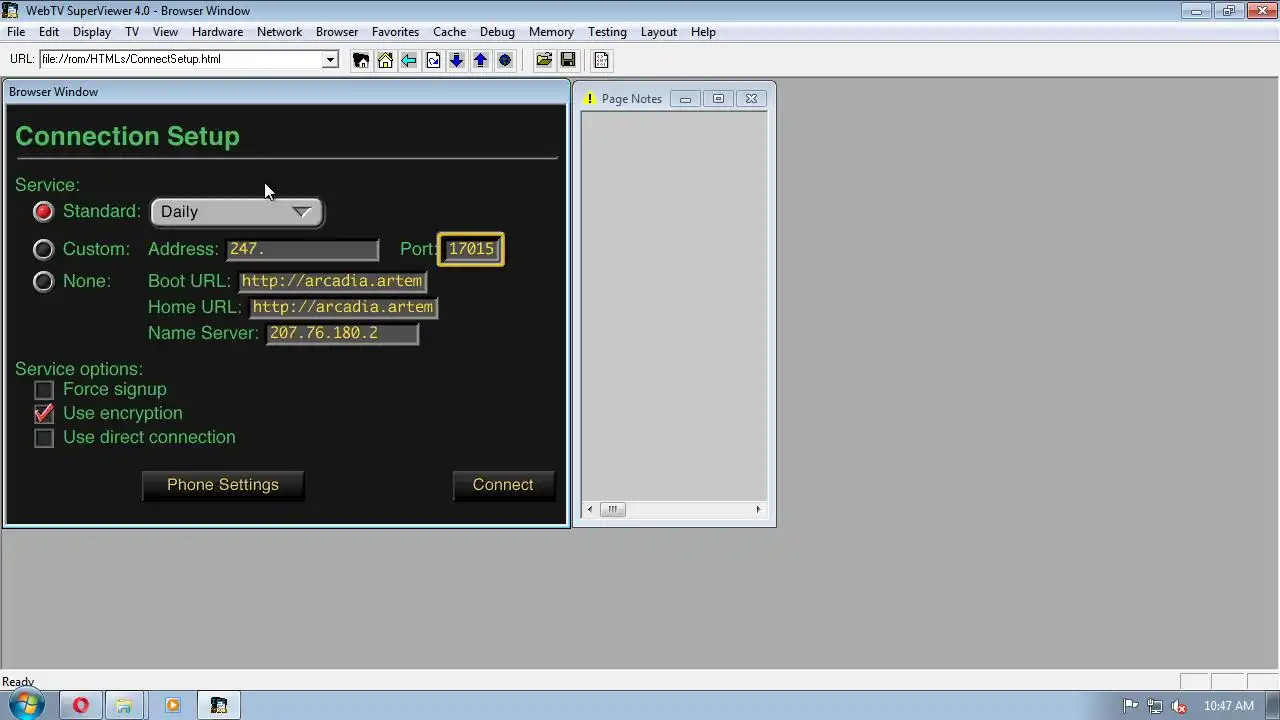Click the Phone Settings button
This screenshot has width=1280, height=720.
point(223,485)
